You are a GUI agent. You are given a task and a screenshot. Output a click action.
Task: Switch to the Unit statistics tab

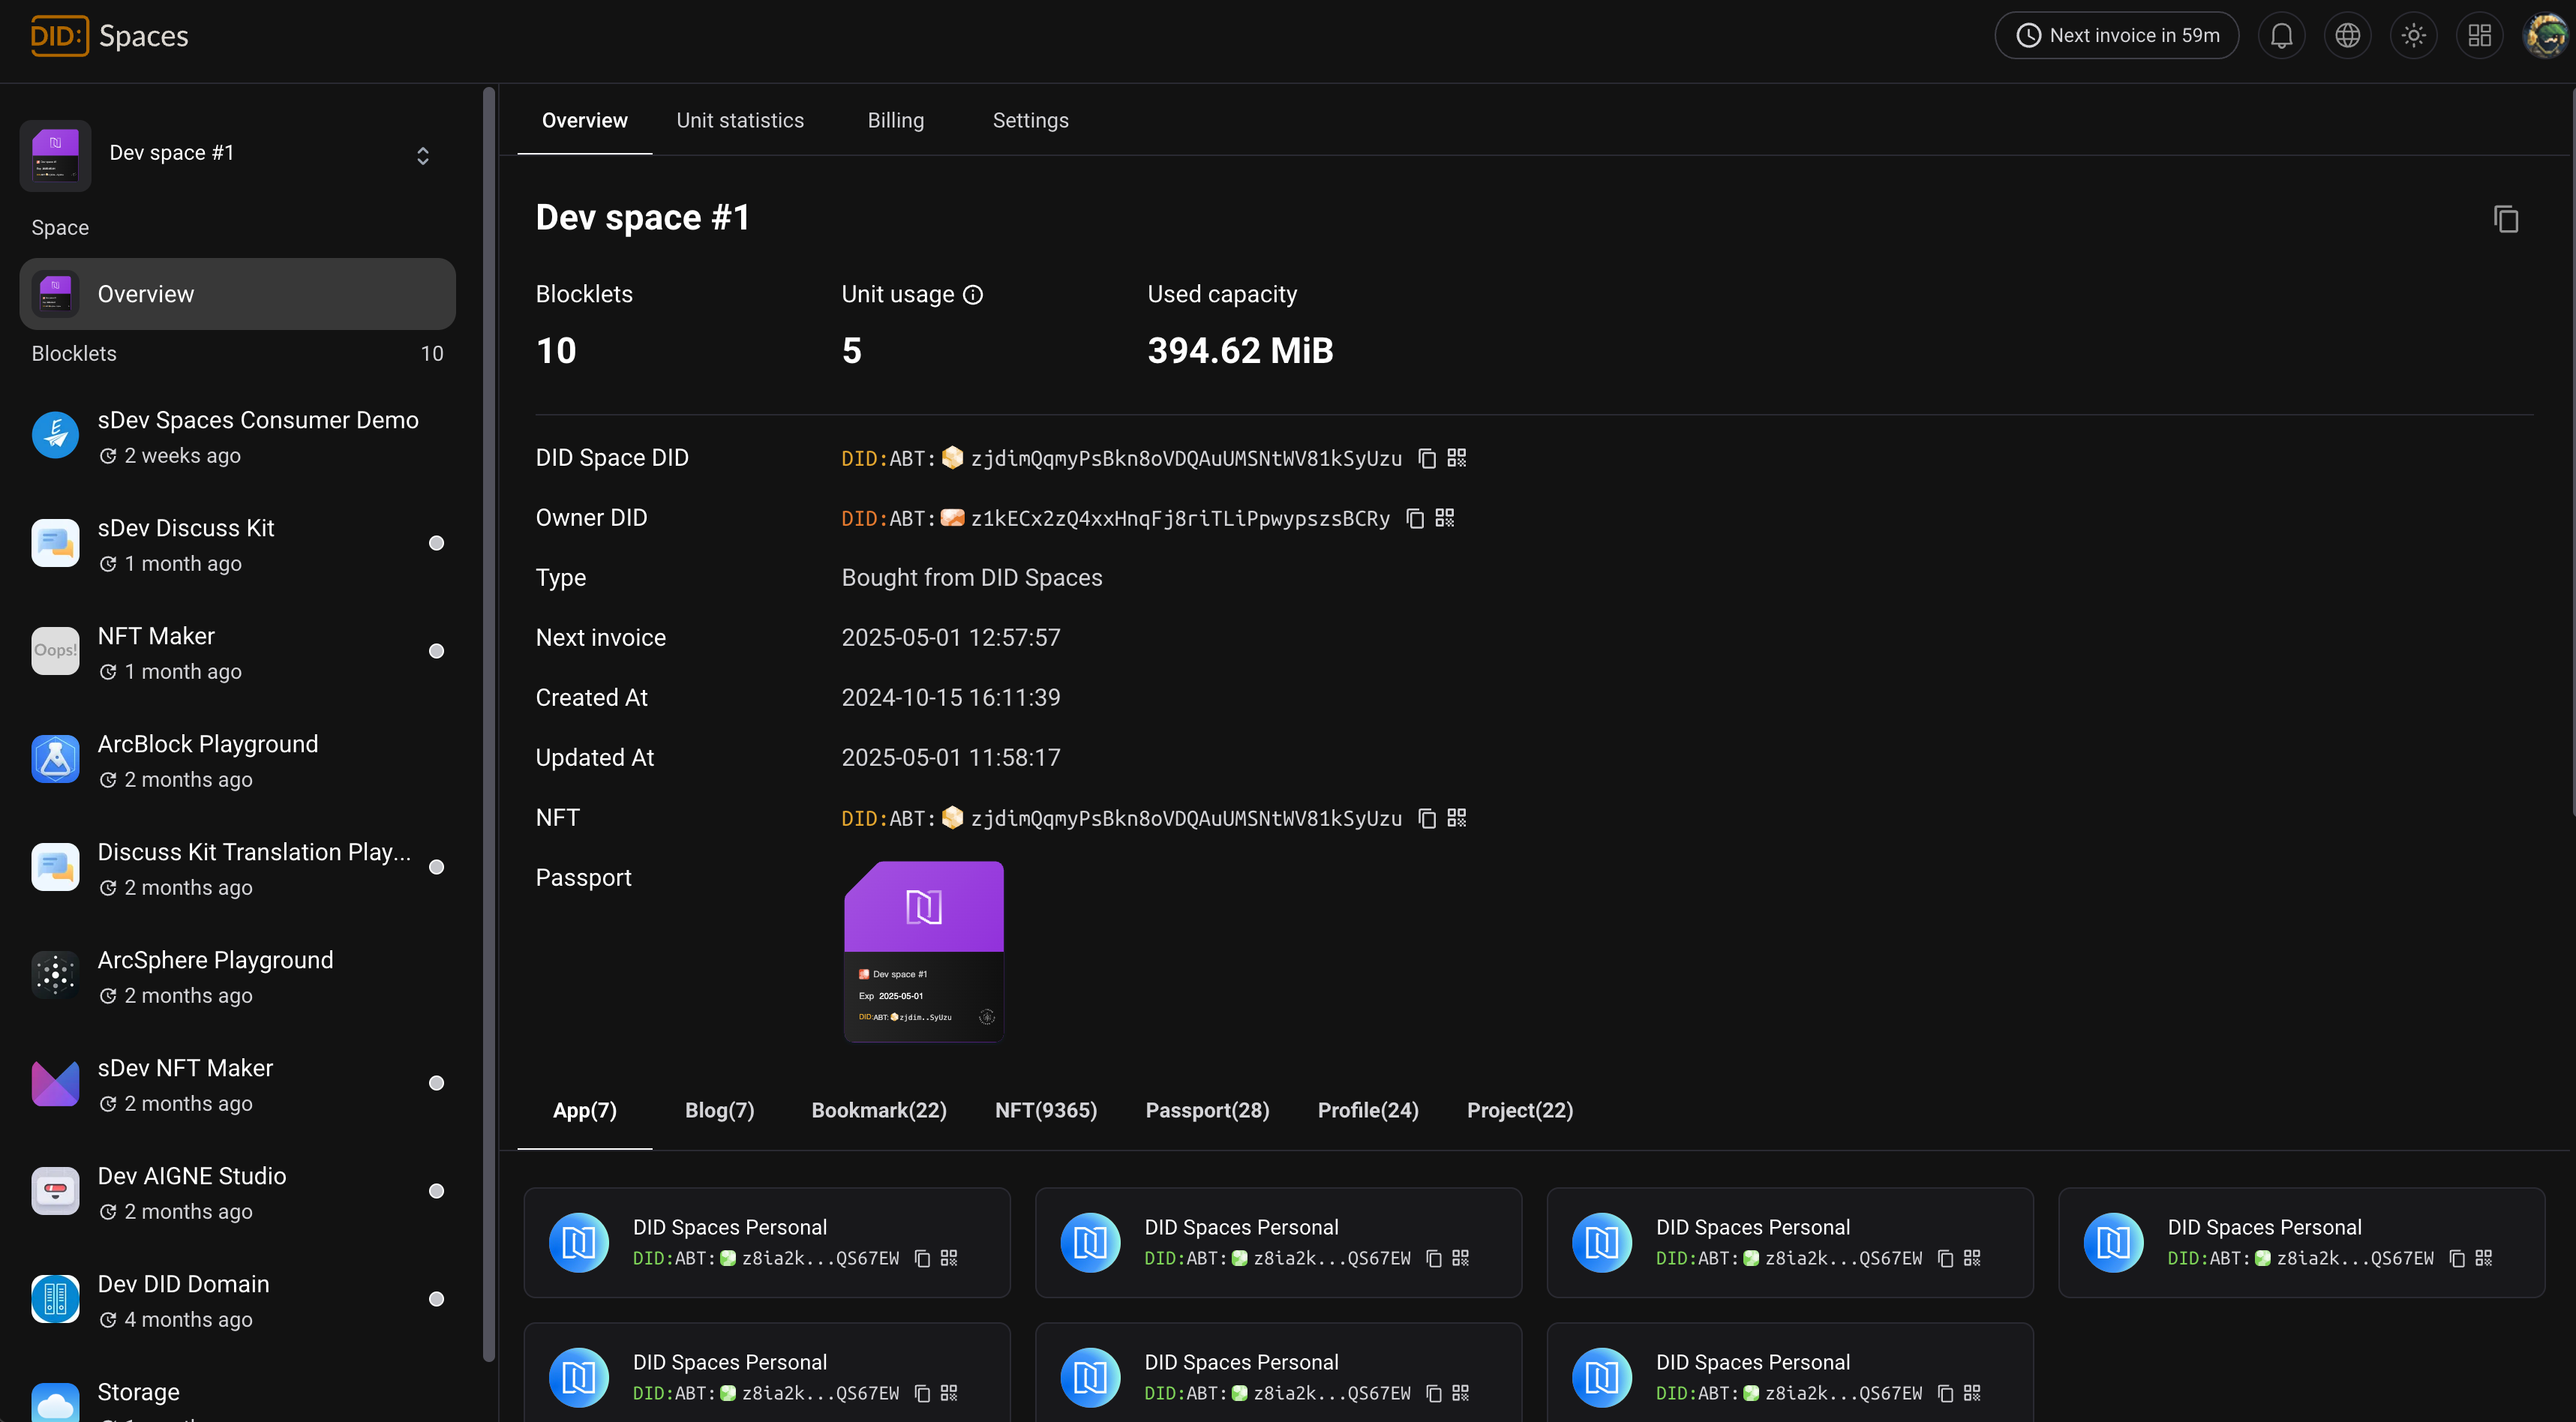[740, 120]
